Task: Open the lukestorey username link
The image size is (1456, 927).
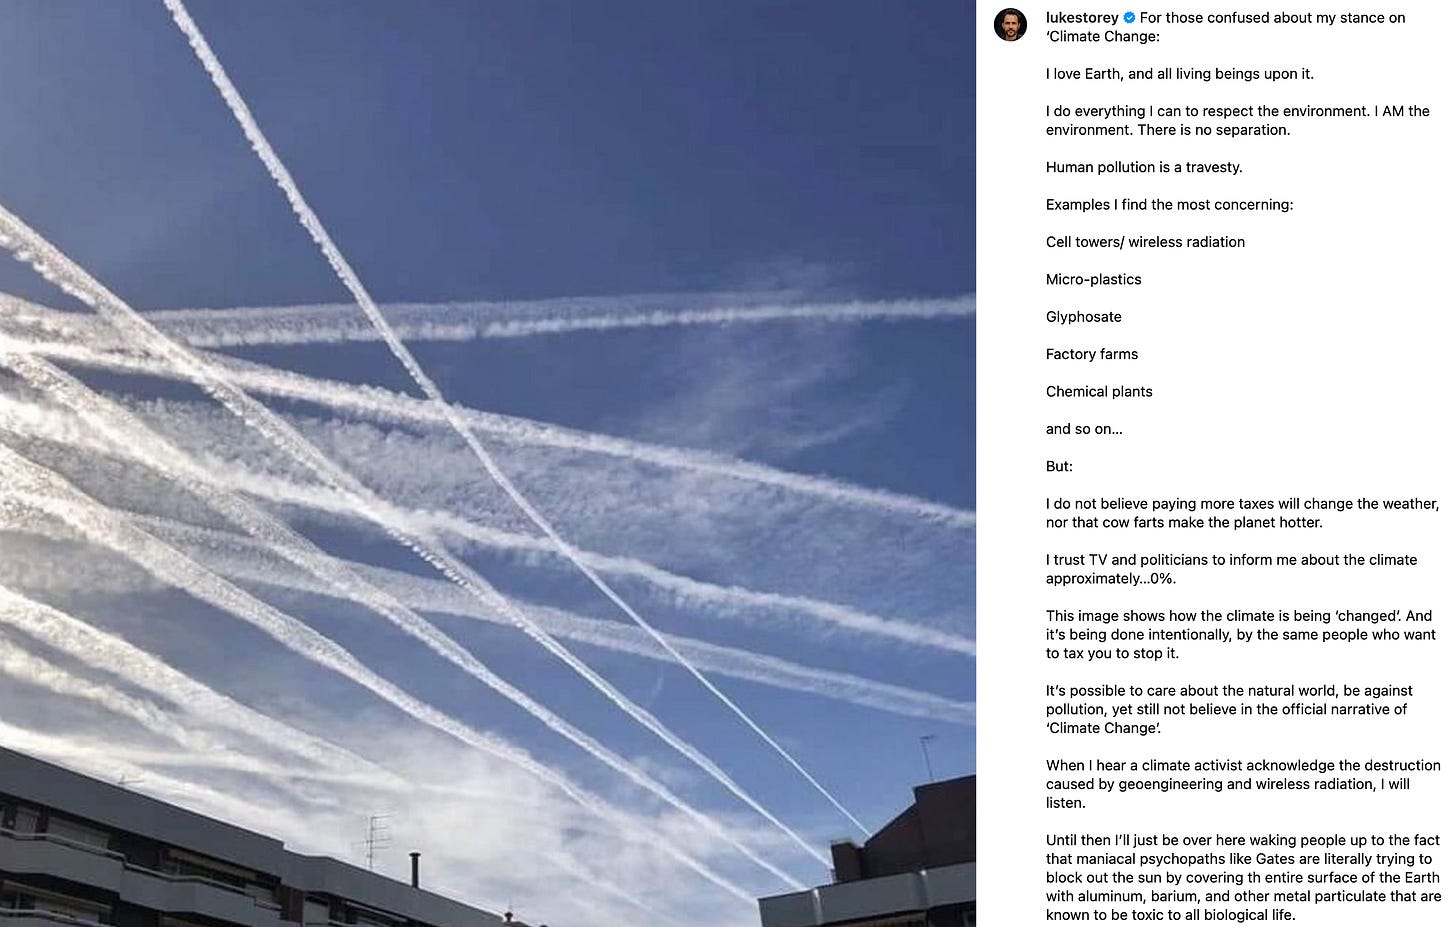Action: (x=1082, y=18)
